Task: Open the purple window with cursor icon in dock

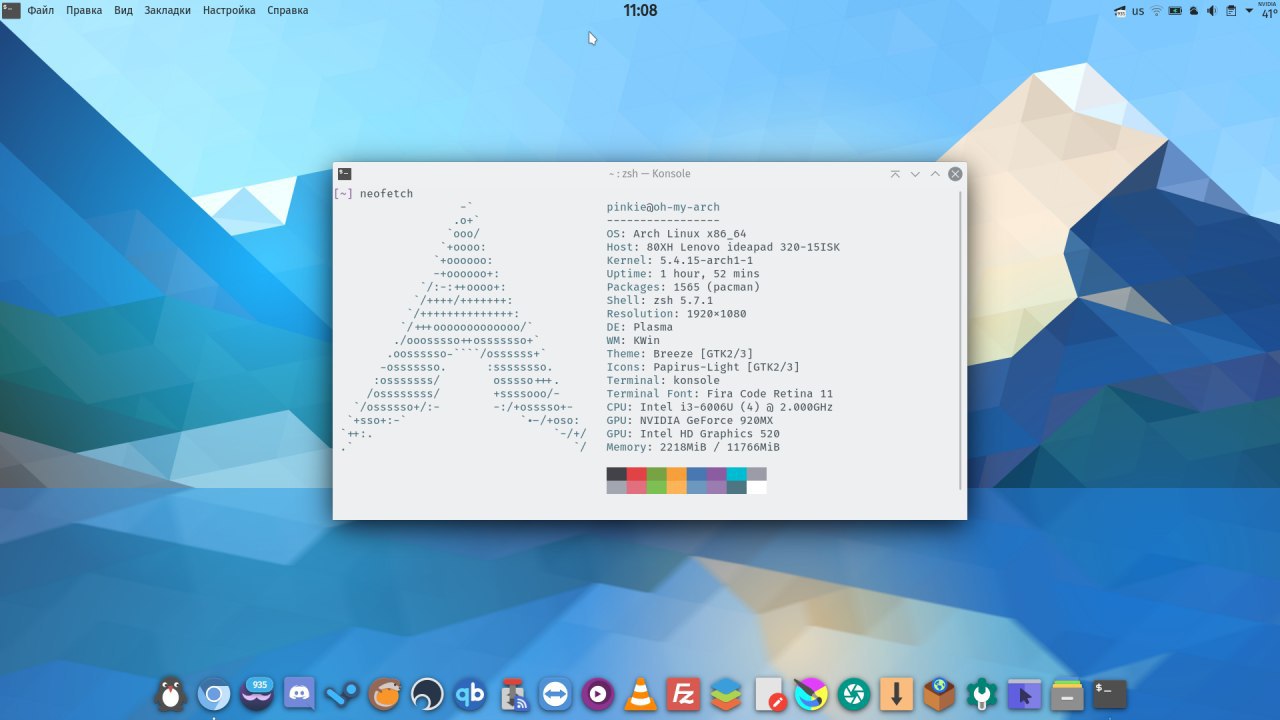Action: [x=1024, y=693]
